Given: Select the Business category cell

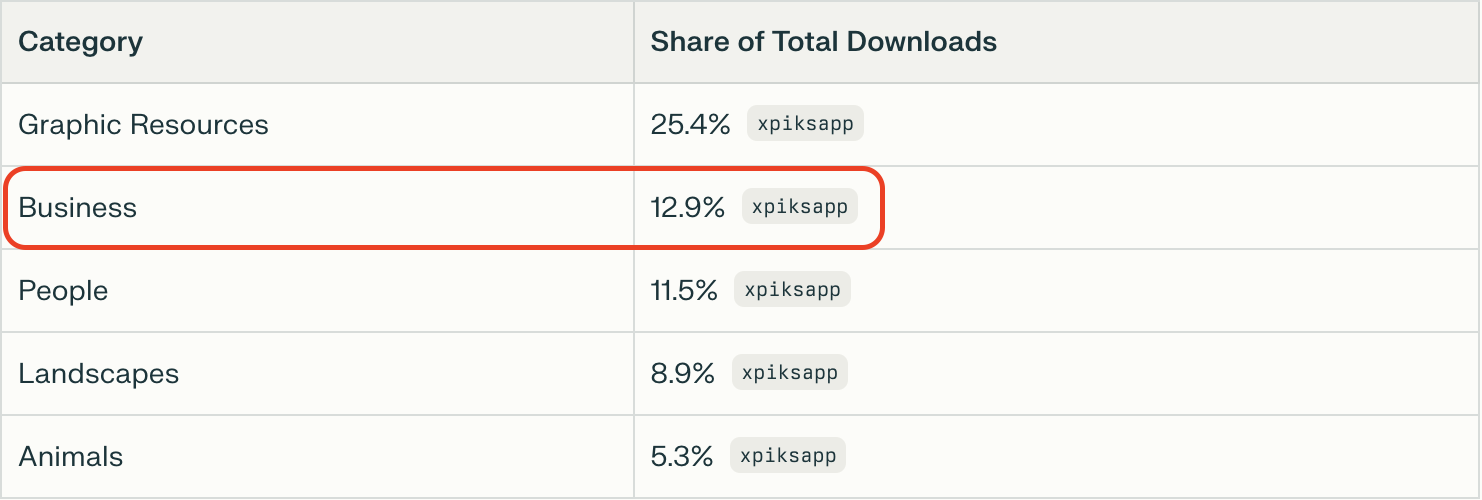Looking at the screenshot, I should [x=77, y=208].
